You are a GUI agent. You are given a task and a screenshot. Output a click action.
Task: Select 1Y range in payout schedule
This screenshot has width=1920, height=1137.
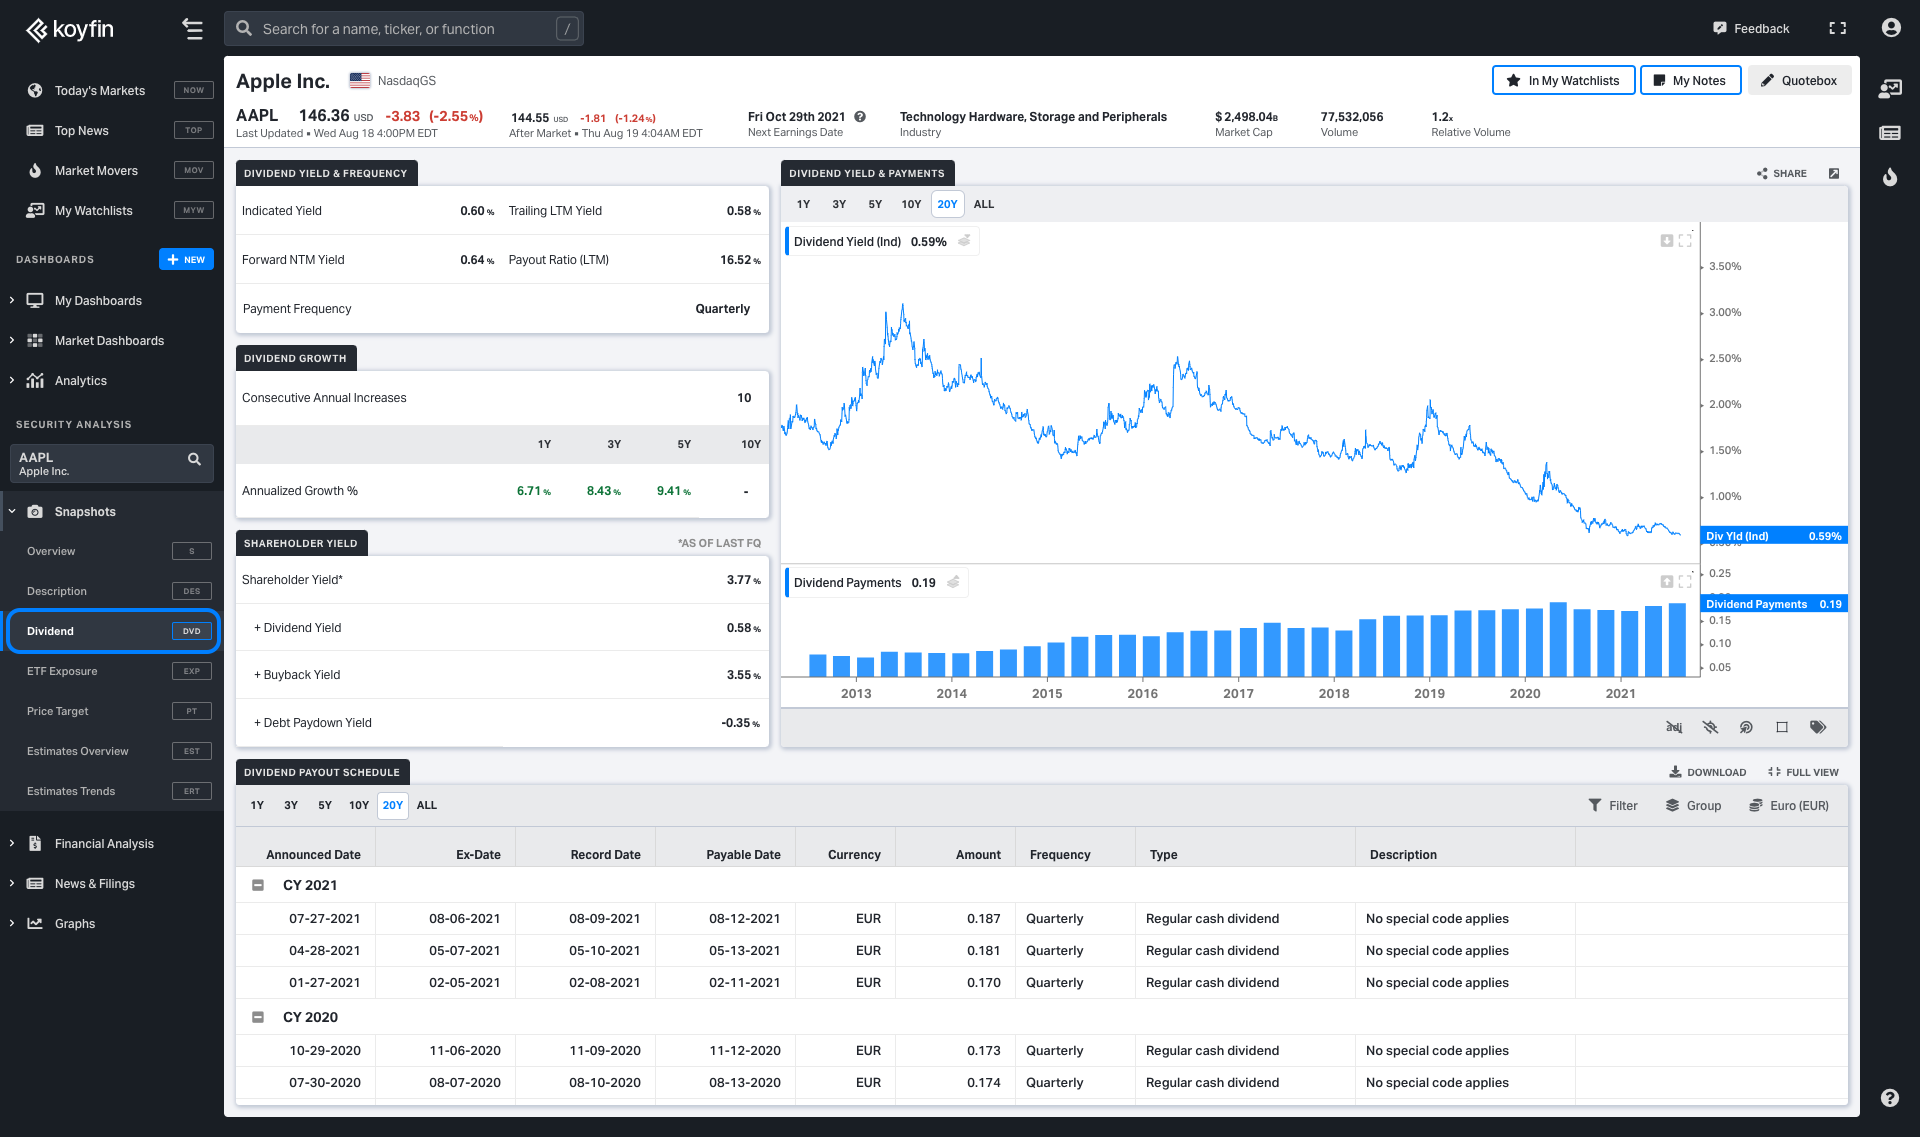257,805
